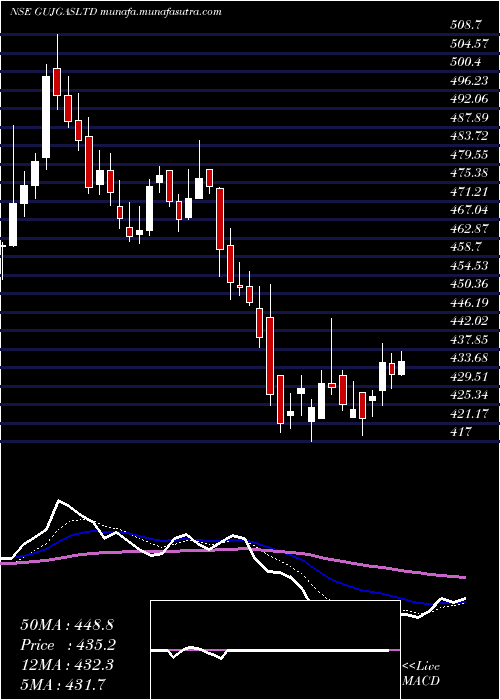Select the 450.36 price axis label
The width and height of the screenshot is (500, 700).
[x=469, y=285]
